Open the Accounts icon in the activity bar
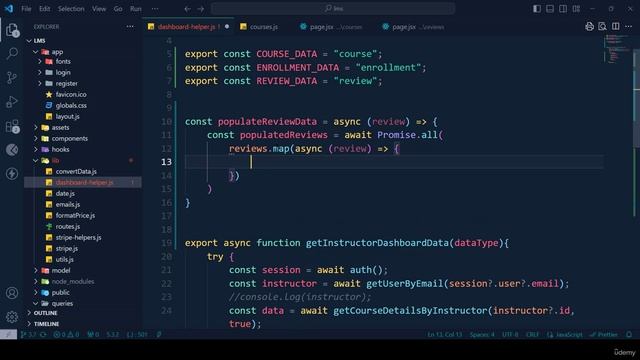 pos(12,293)
